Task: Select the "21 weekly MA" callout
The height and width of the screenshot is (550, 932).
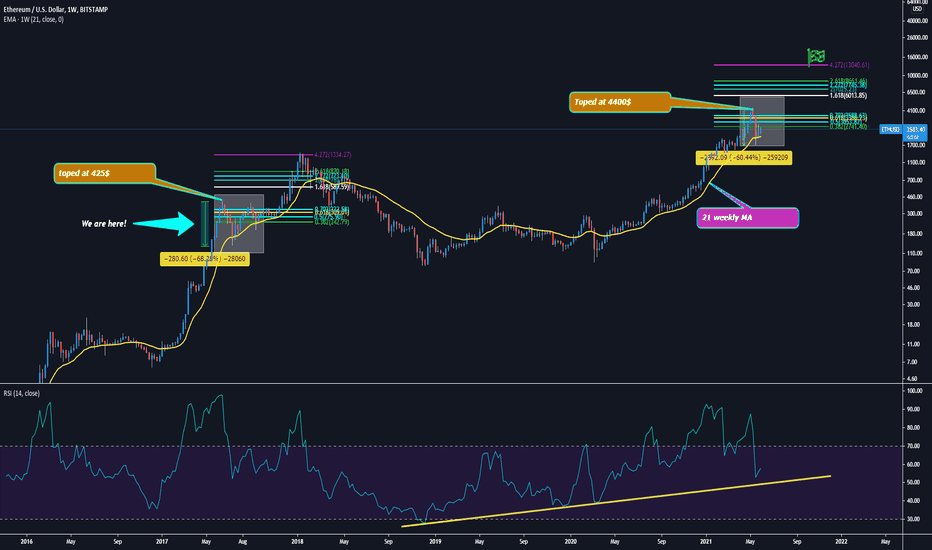Action: pyautogui.click(x=747, y=218)
